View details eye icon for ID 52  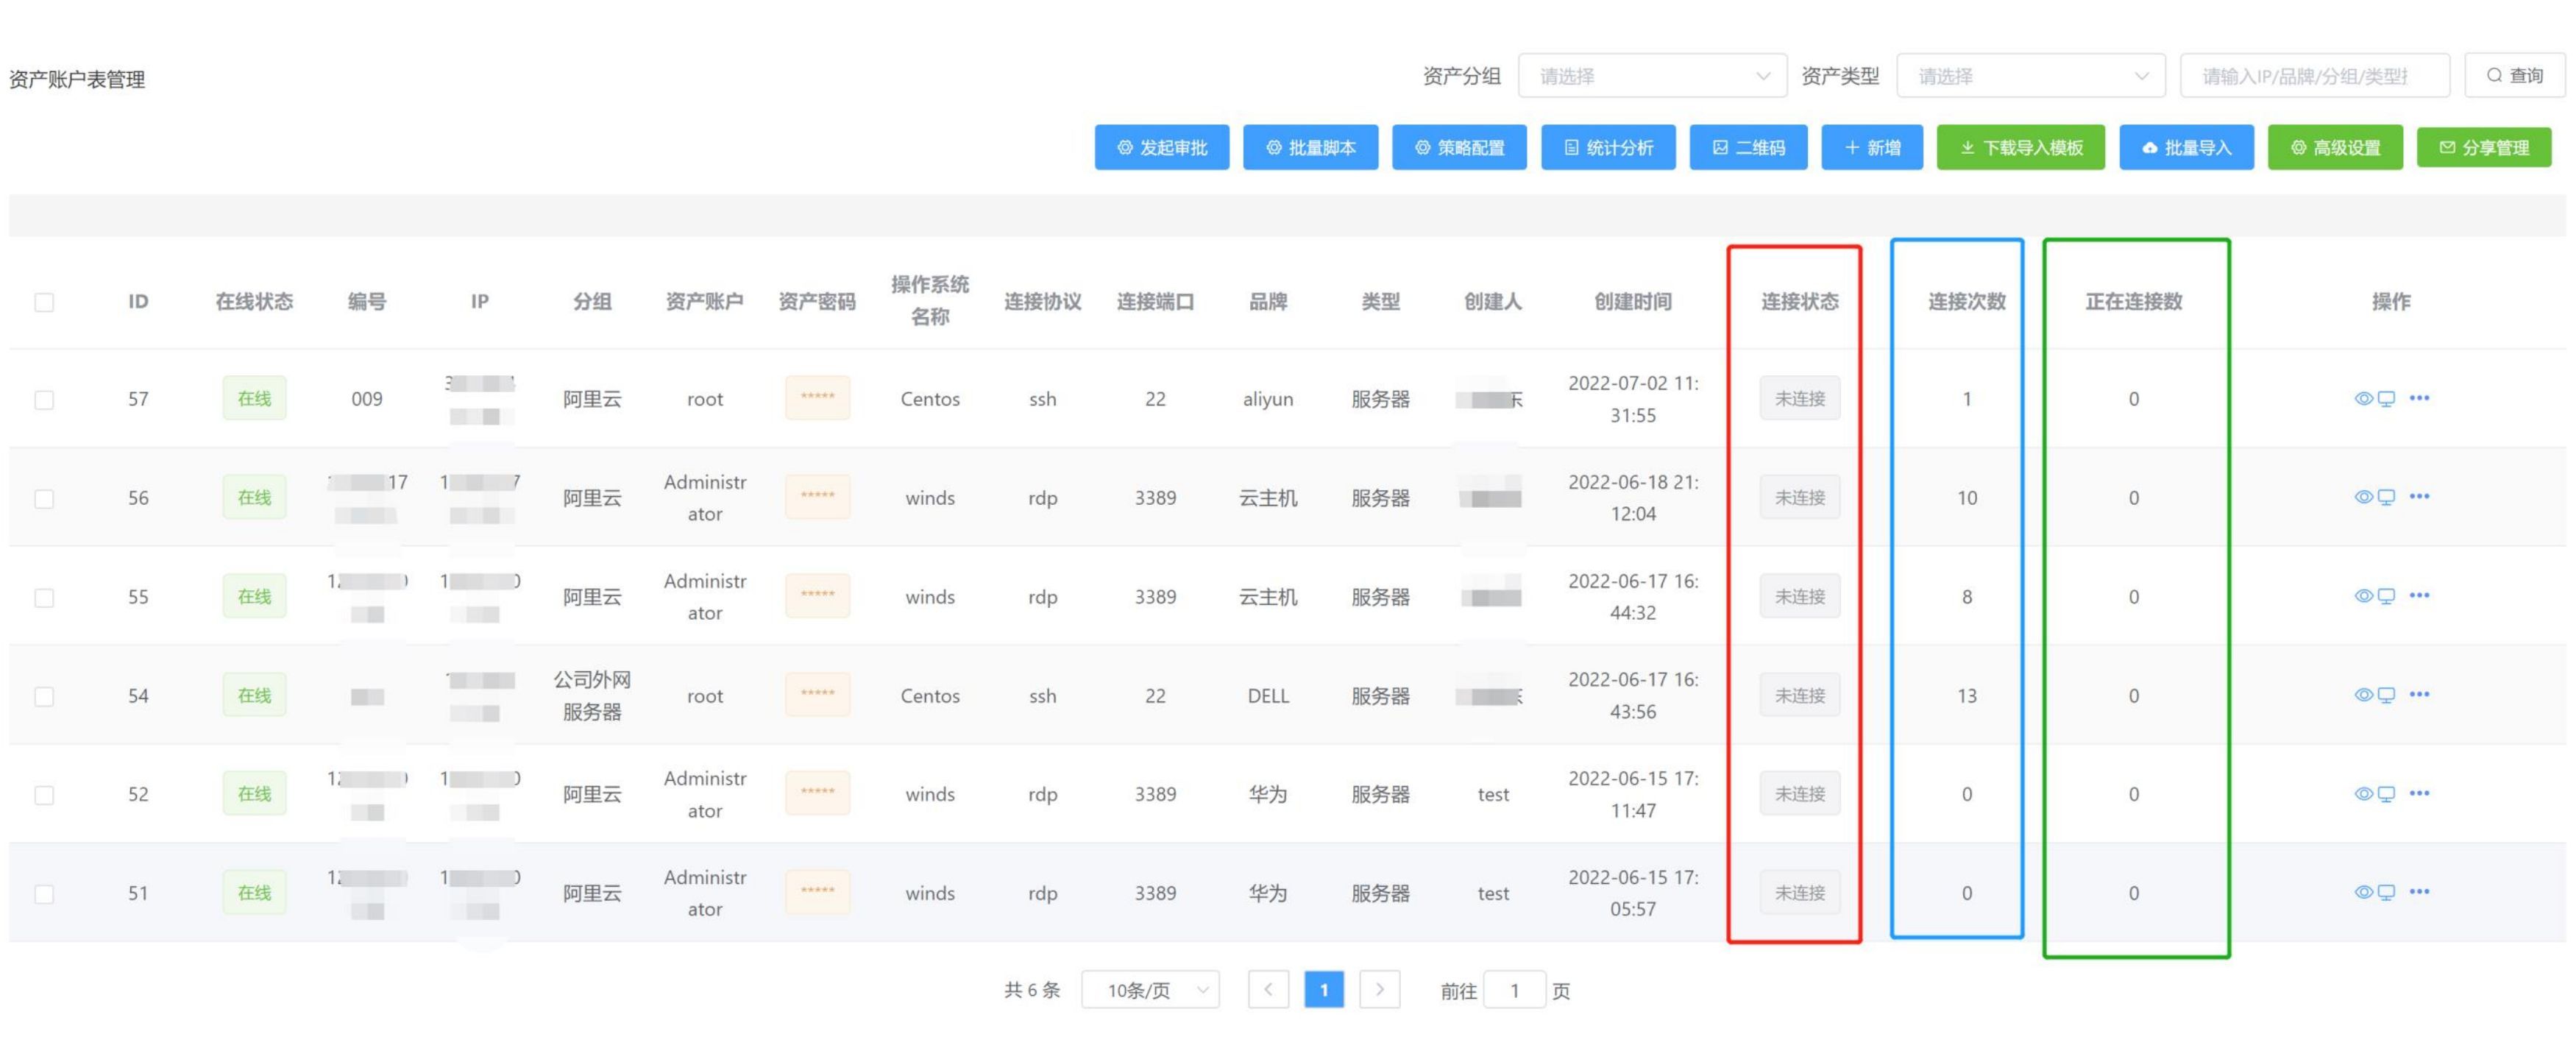[x=2363, y=794]
